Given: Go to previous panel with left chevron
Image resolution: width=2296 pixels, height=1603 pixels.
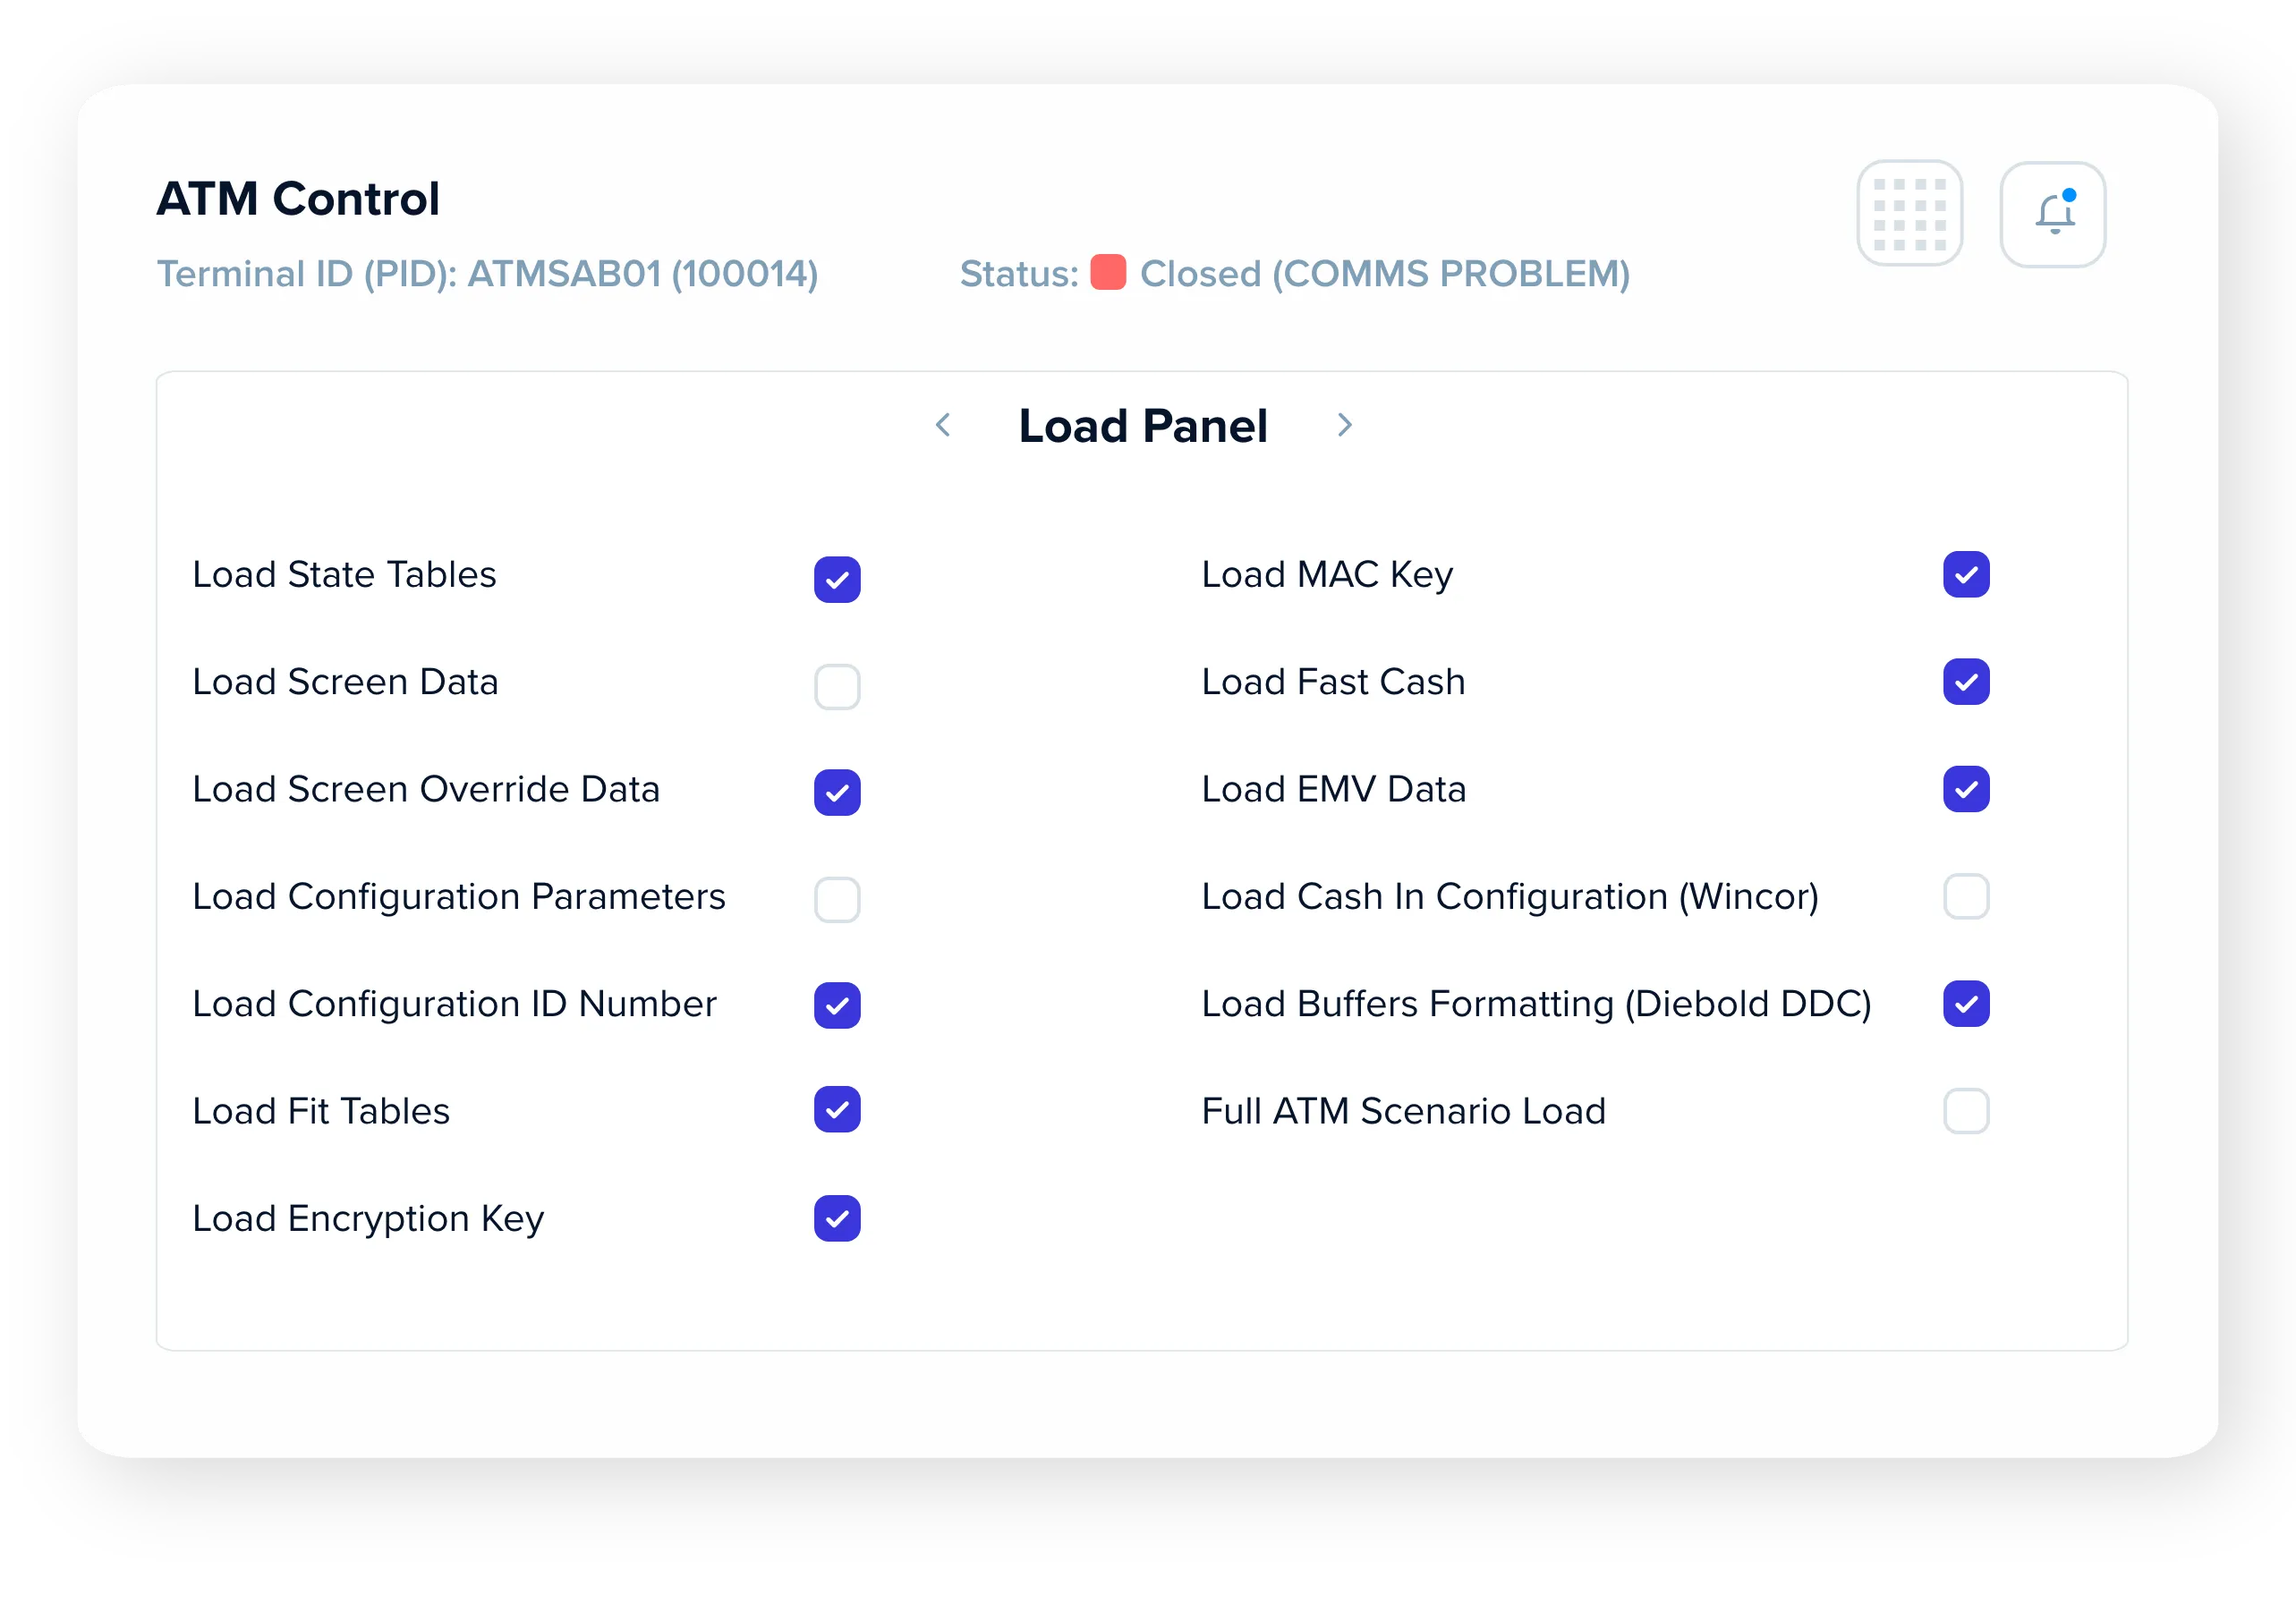Looking at the screenshot, I should point(942,425).
